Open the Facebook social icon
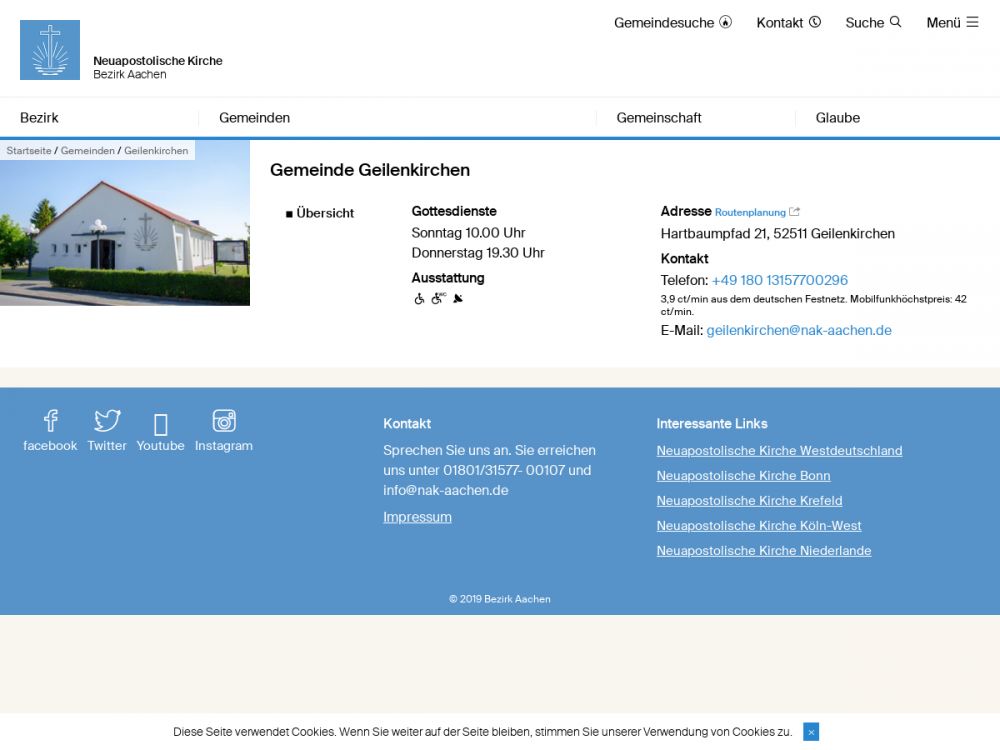The image size is (1000, 750). (x=50, y=421)
